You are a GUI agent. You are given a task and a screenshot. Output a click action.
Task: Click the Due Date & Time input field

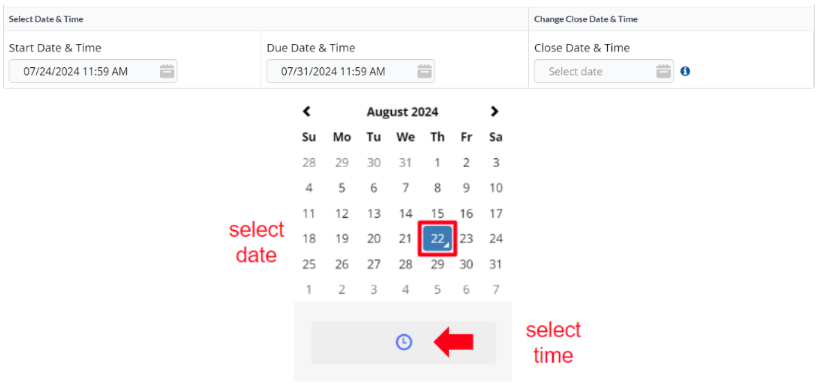tap(351, 71)
